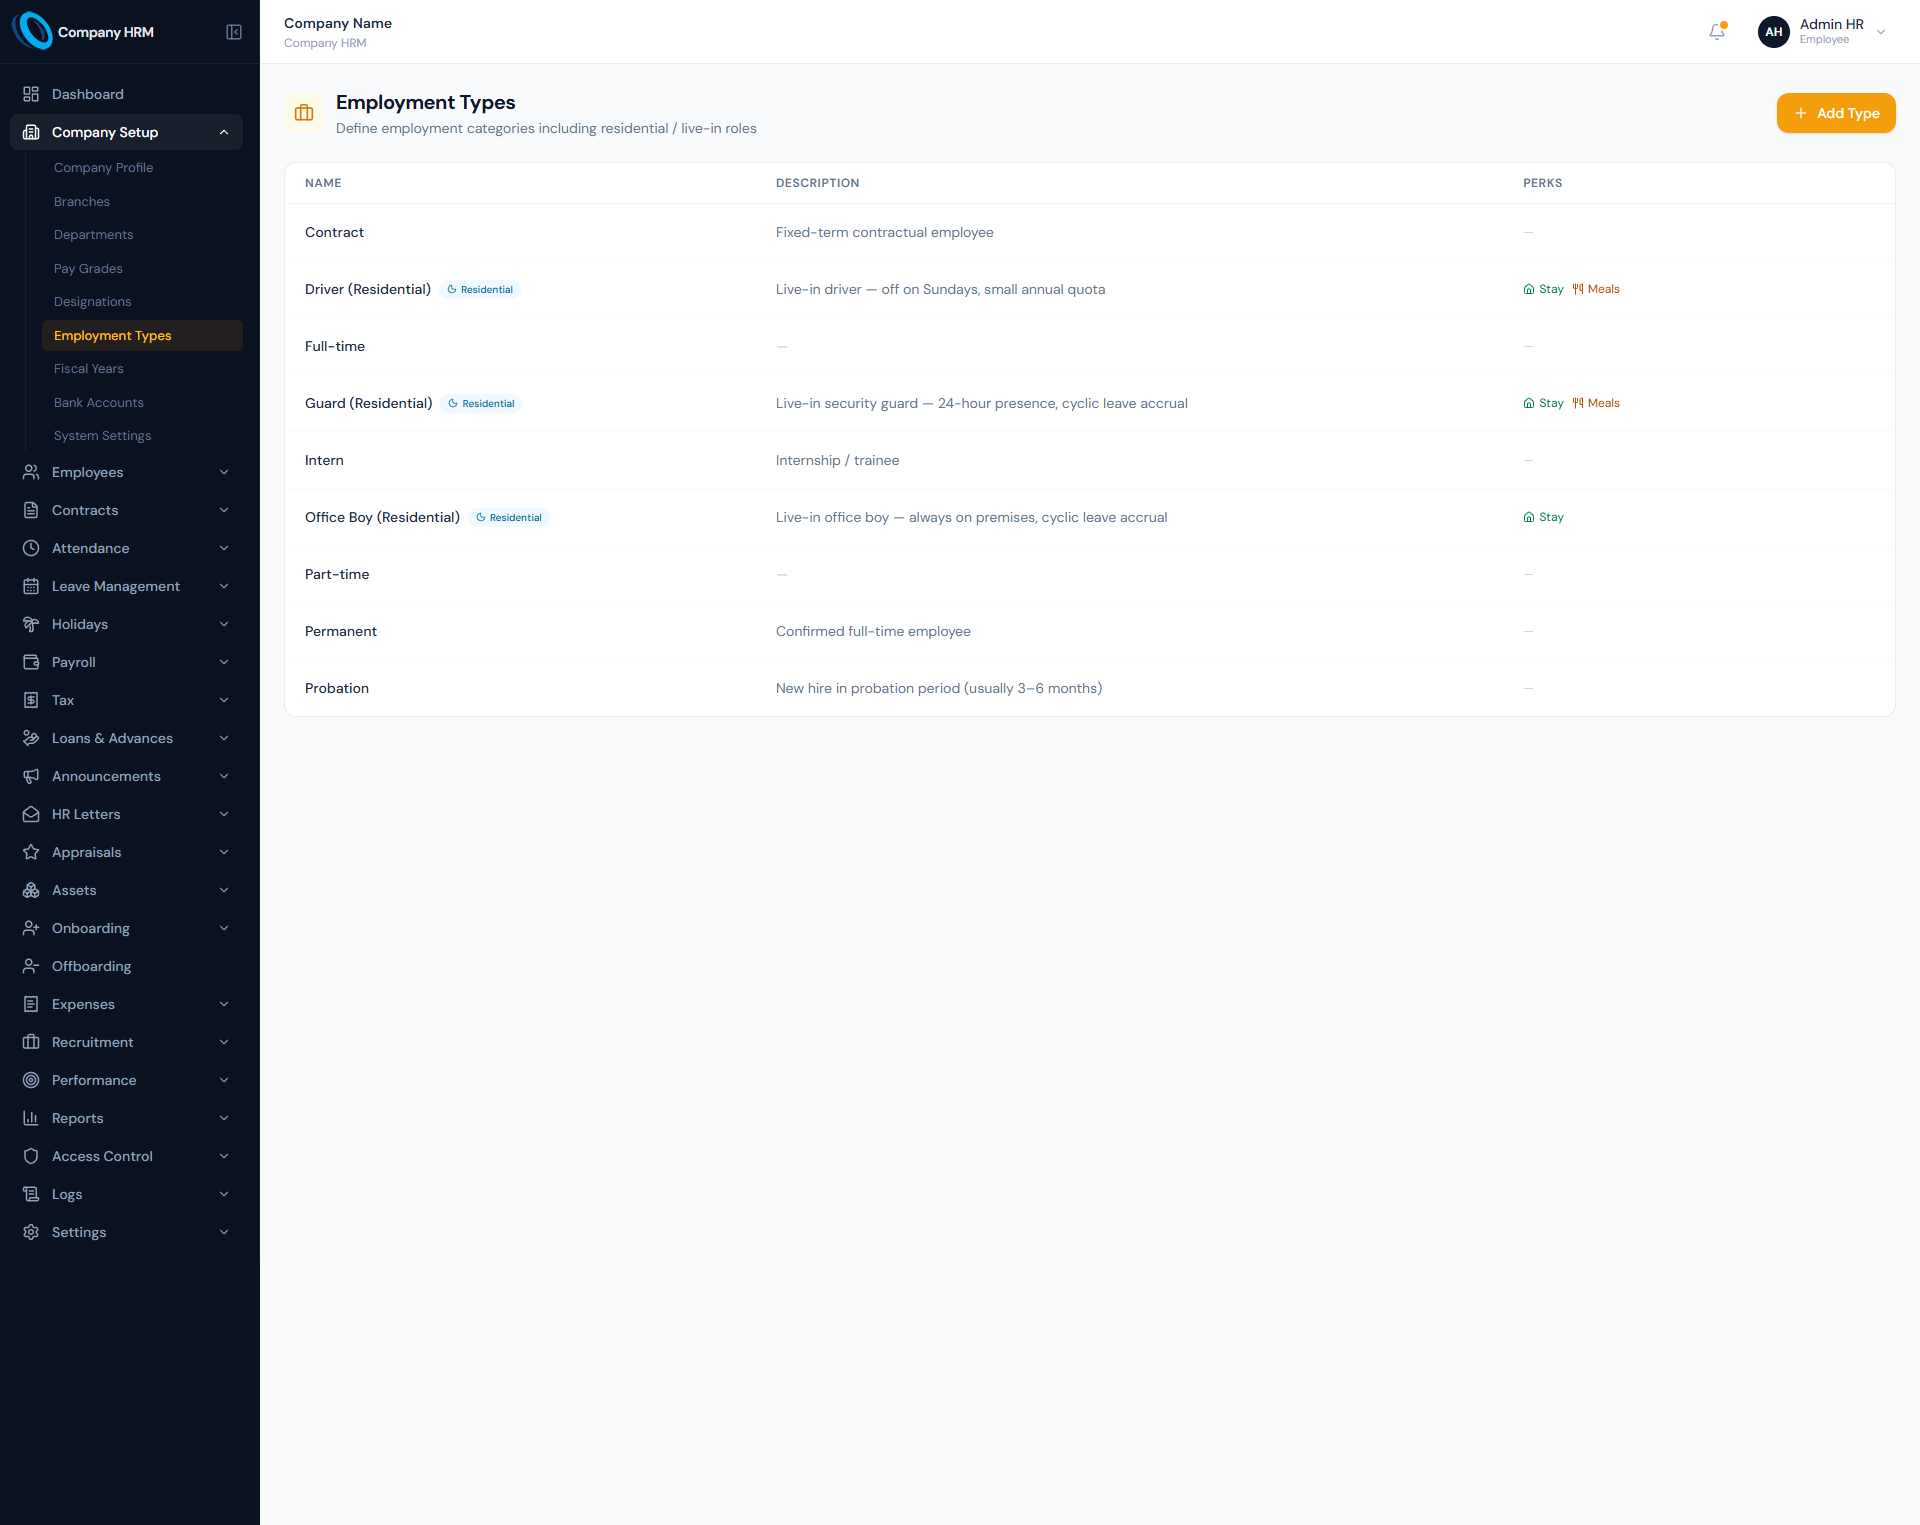Click the Employment Types briefcase header icon
The height and width of the screenshot is (1525, 1920).
click(304, 113)
